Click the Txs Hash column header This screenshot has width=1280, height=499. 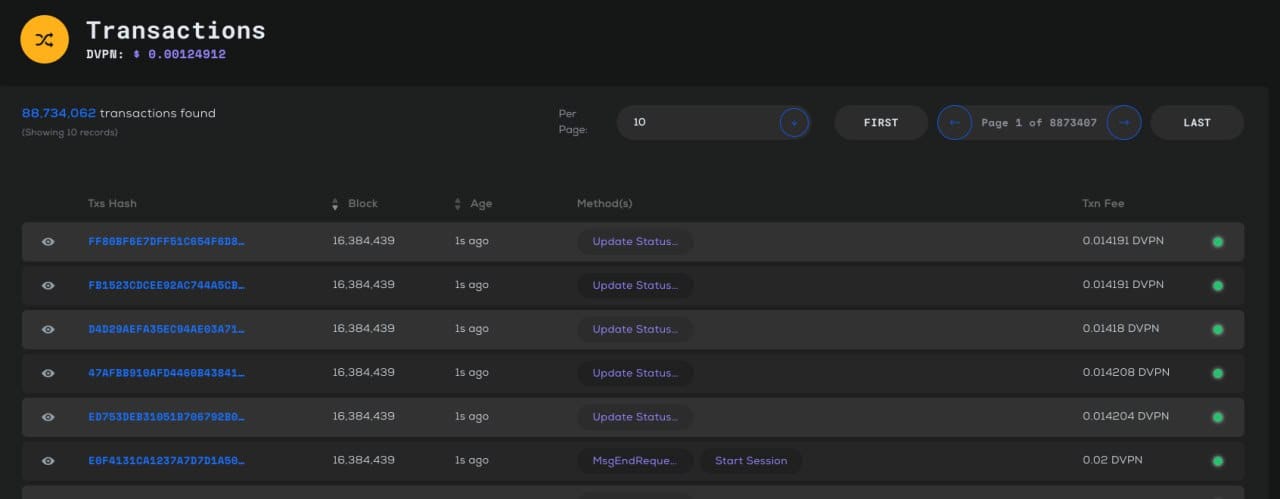click(112, 204)
